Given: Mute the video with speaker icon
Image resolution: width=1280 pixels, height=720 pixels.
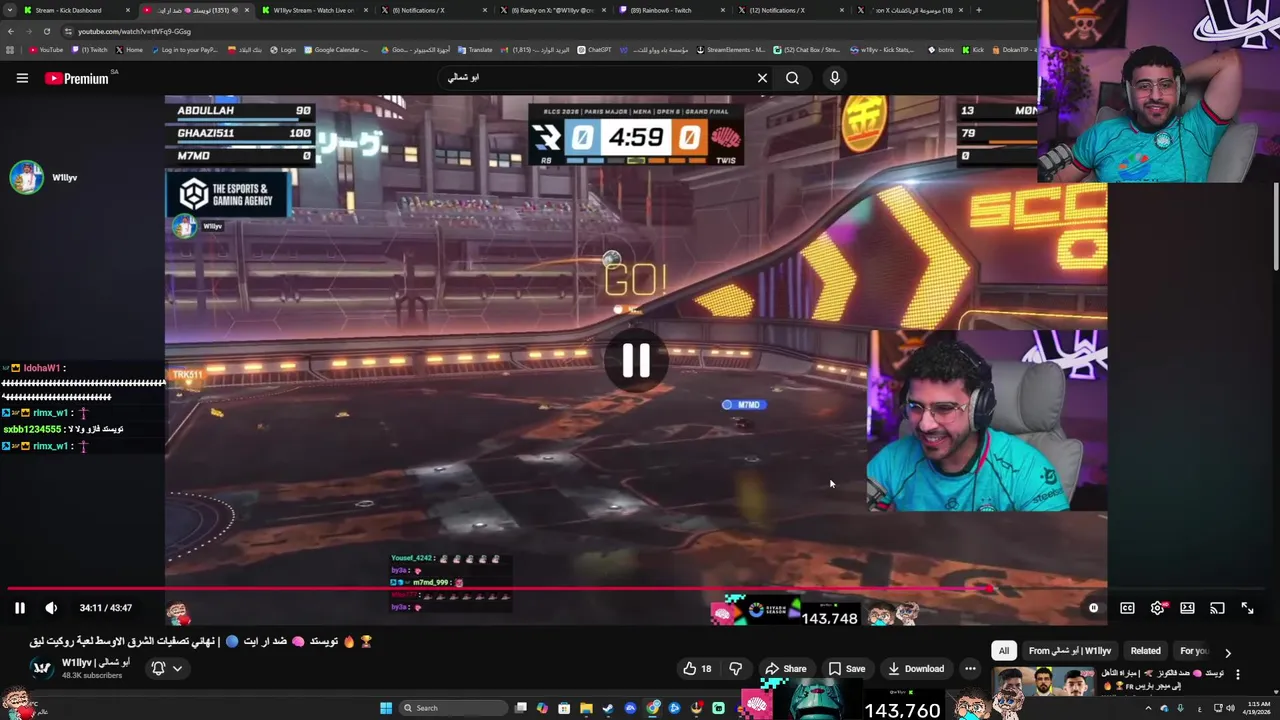Looking at the screenshot, I should point(51,608).
